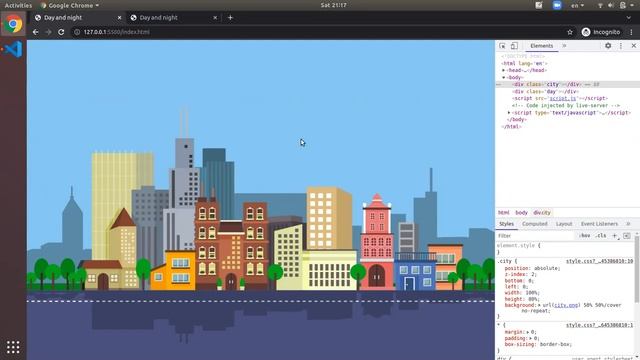Click the styles pane vertical scrollbar

(637, 269)
